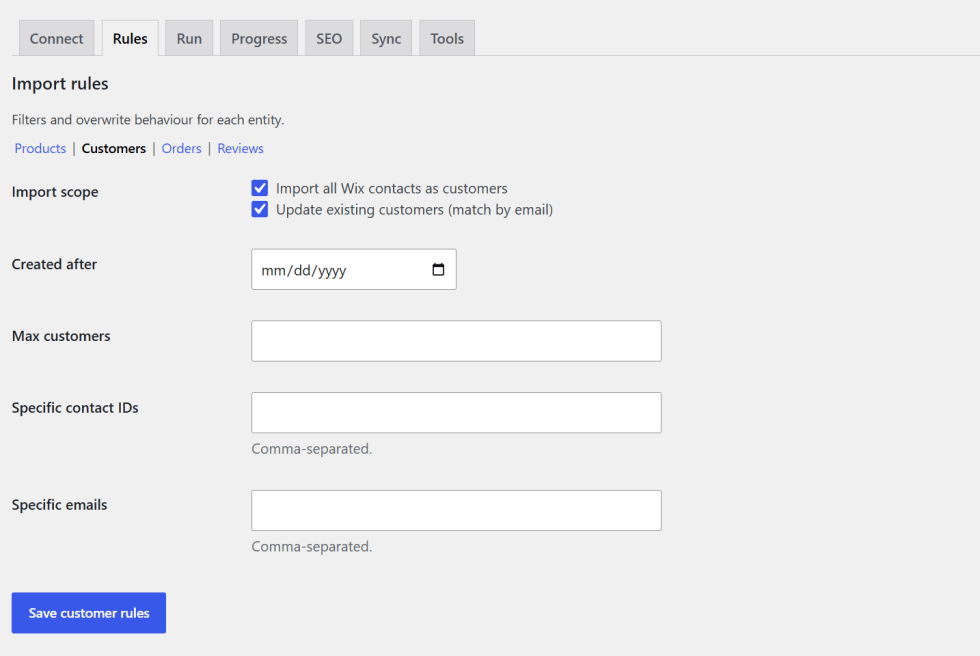Click the Max customers input field
The width and height of the screenshot is (980, 656).
coord(456,341)
